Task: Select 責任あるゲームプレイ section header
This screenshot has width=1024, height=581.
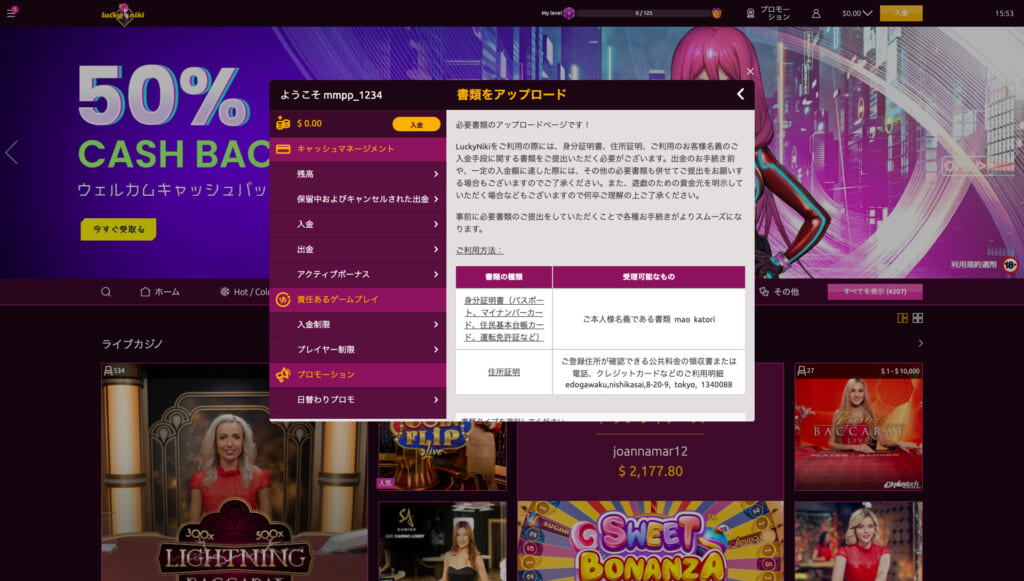Action: click(x=358, y=299)
